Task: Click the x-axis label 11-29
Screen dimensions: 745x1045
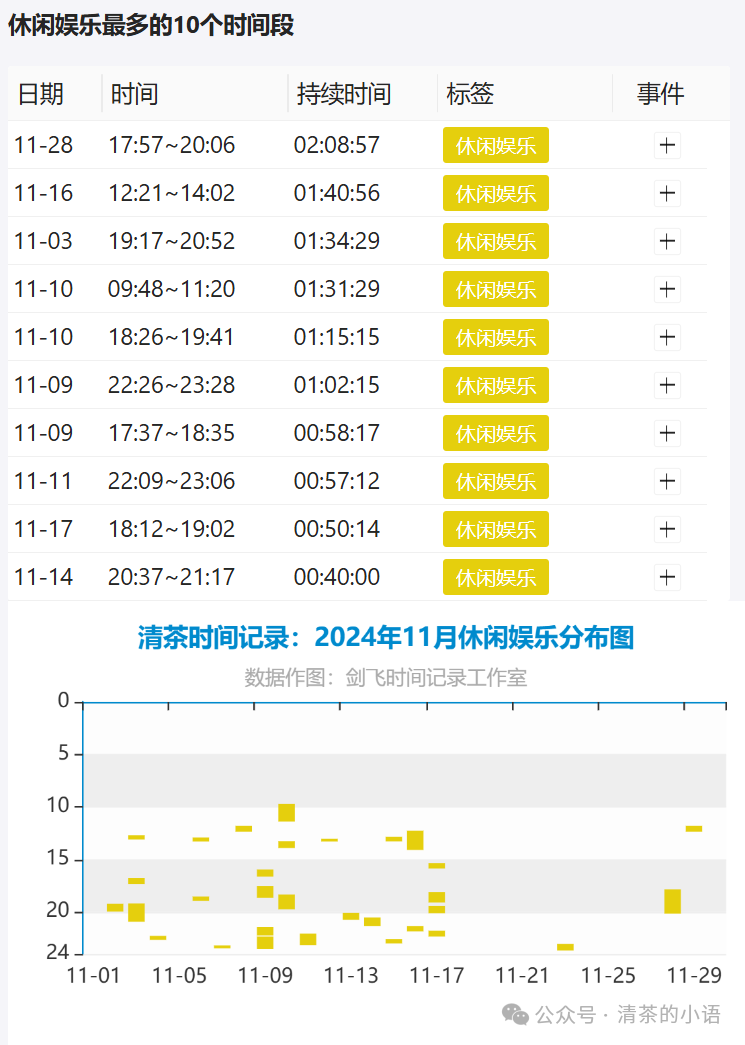Action: click(x=694, y=976)
